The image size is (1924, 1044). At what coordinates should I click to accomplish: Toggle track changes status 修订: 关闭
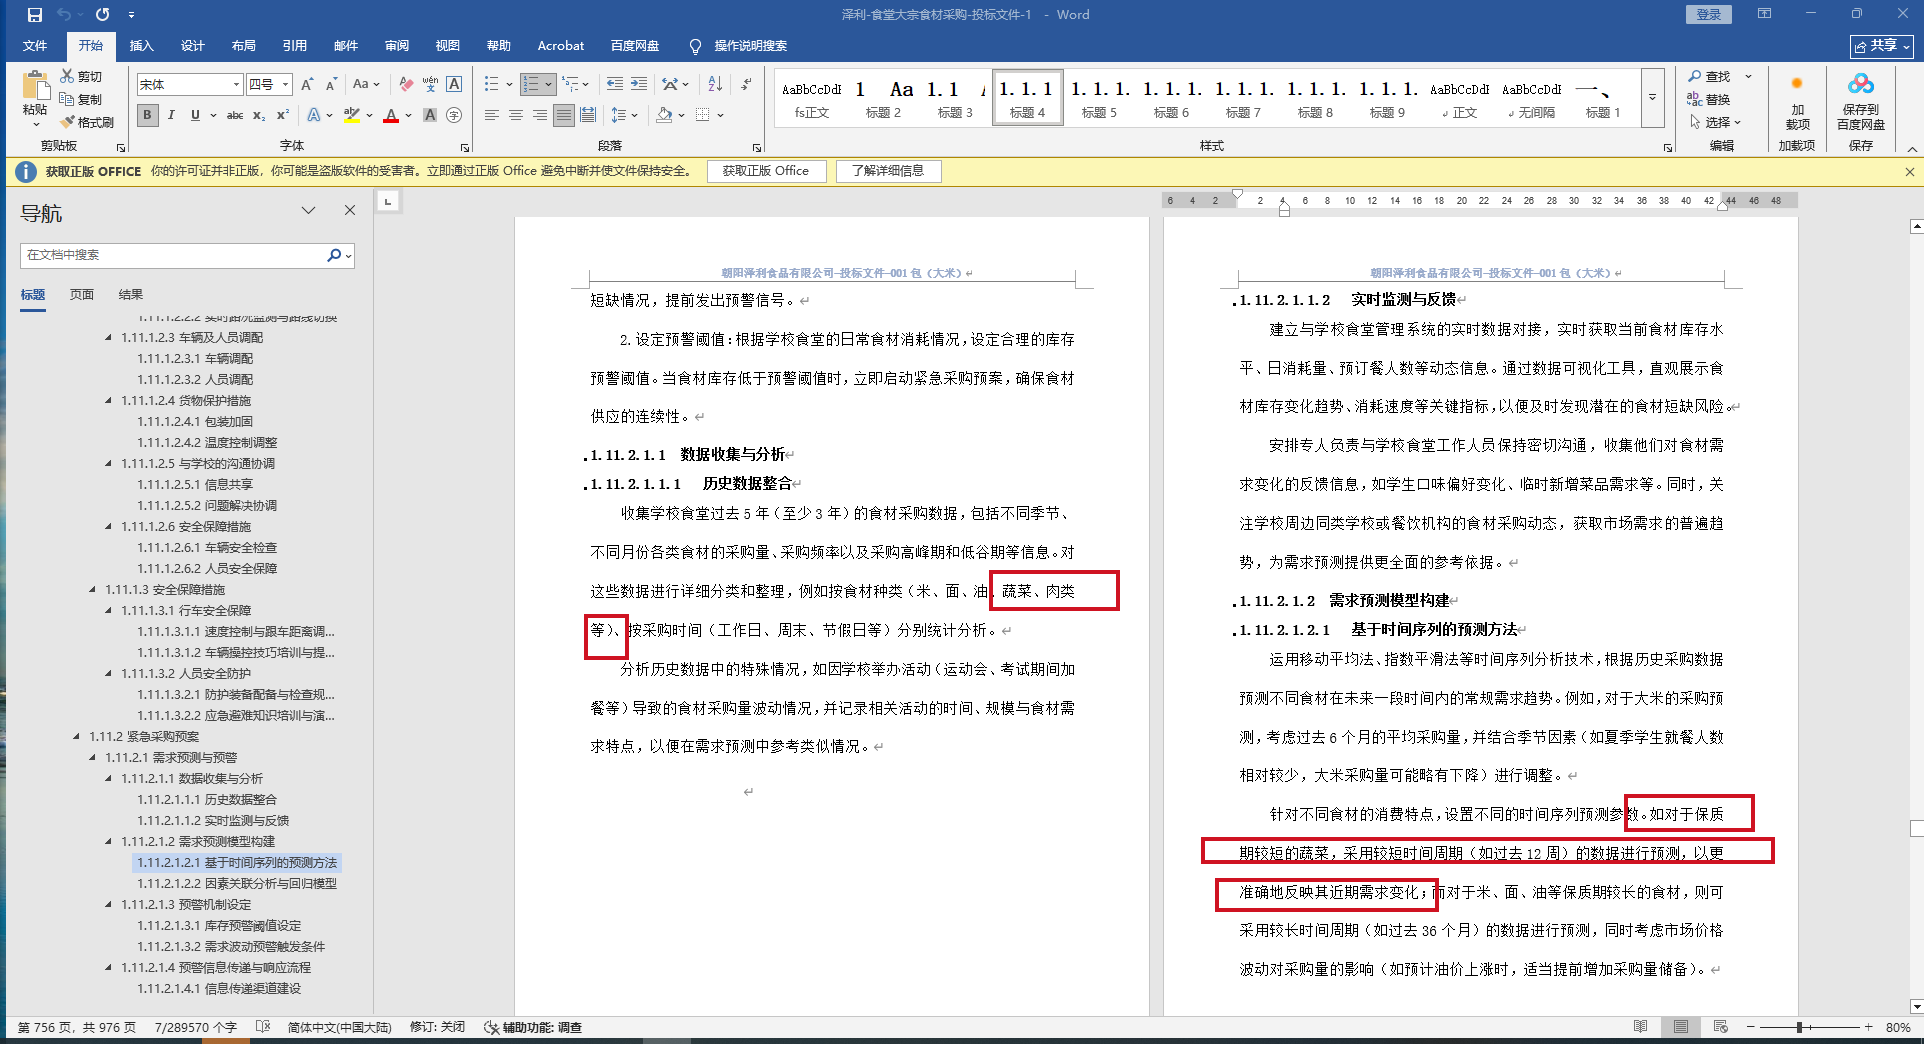point(437,1027)
